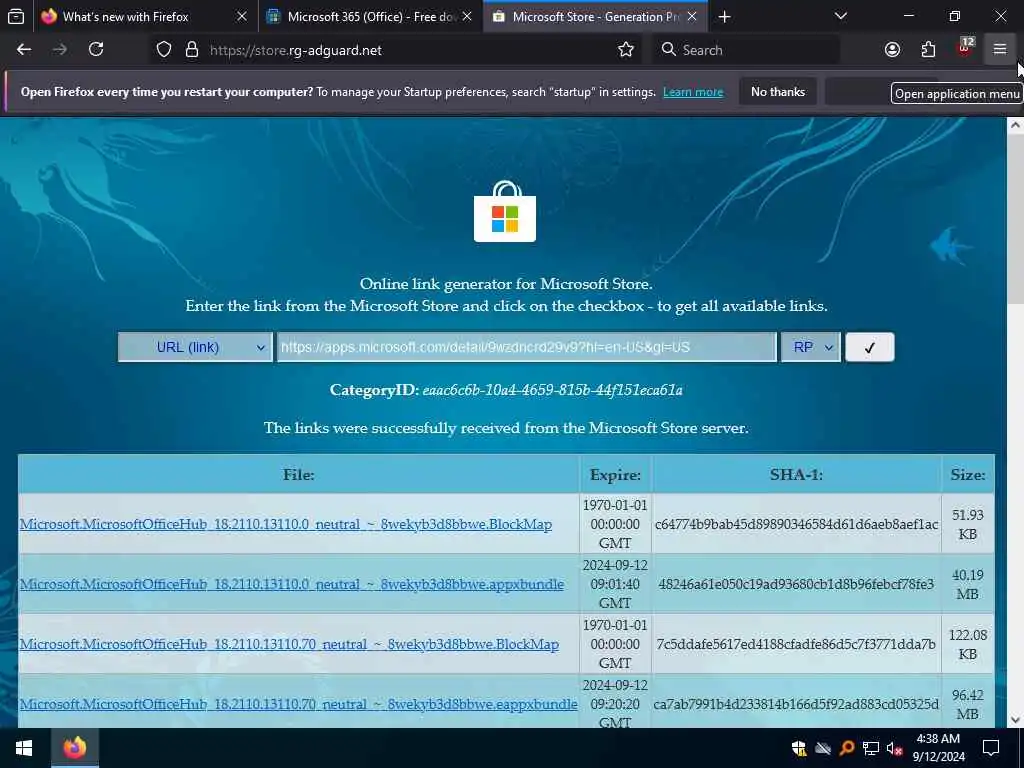The height and width of the screenshot is (768, 1024).
Task: Click the File: column header
Action: (x=298, y=475)
